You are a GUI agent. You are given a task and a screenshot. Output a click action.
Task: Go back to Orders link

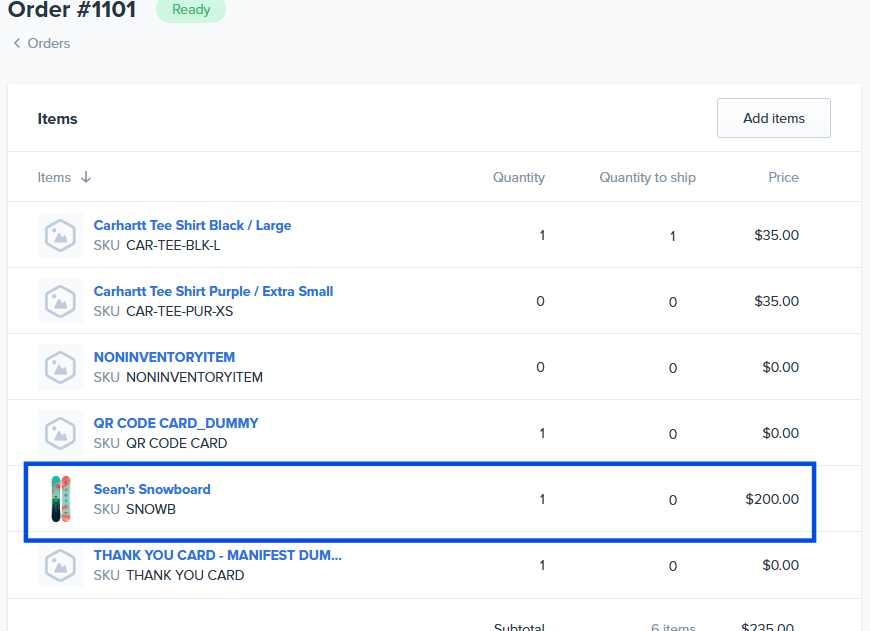[x=48, y=43]
